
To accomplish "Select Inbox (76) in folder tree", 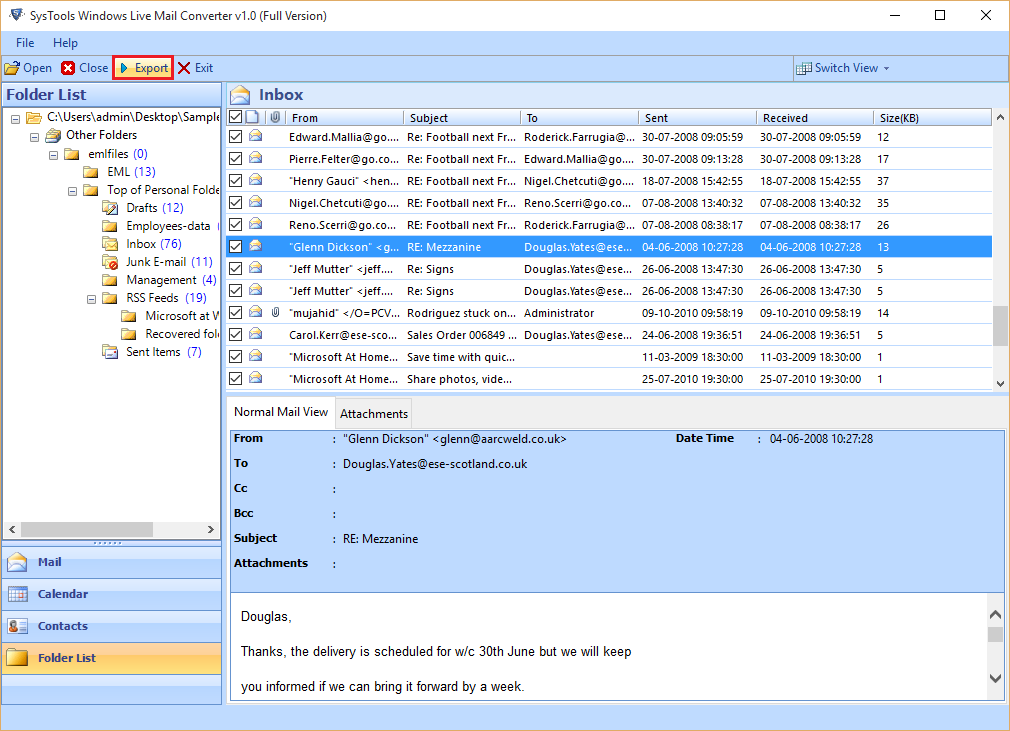I will coord(153,244).
